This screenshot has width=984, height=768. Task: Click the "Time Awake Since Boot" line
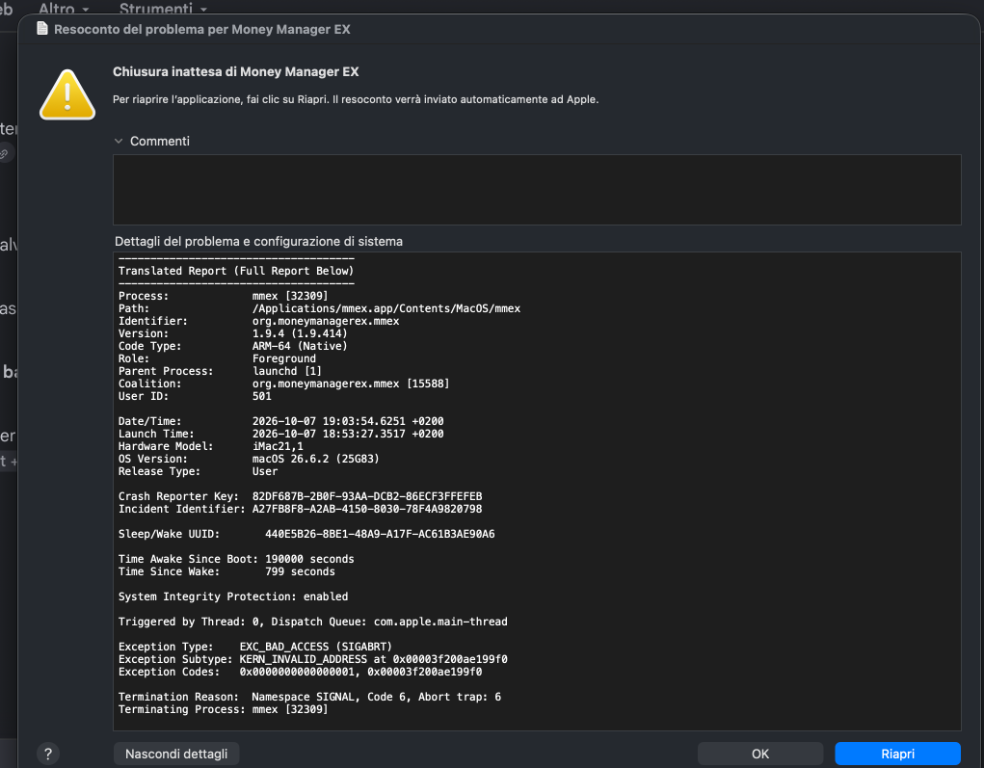click(236, 559)
